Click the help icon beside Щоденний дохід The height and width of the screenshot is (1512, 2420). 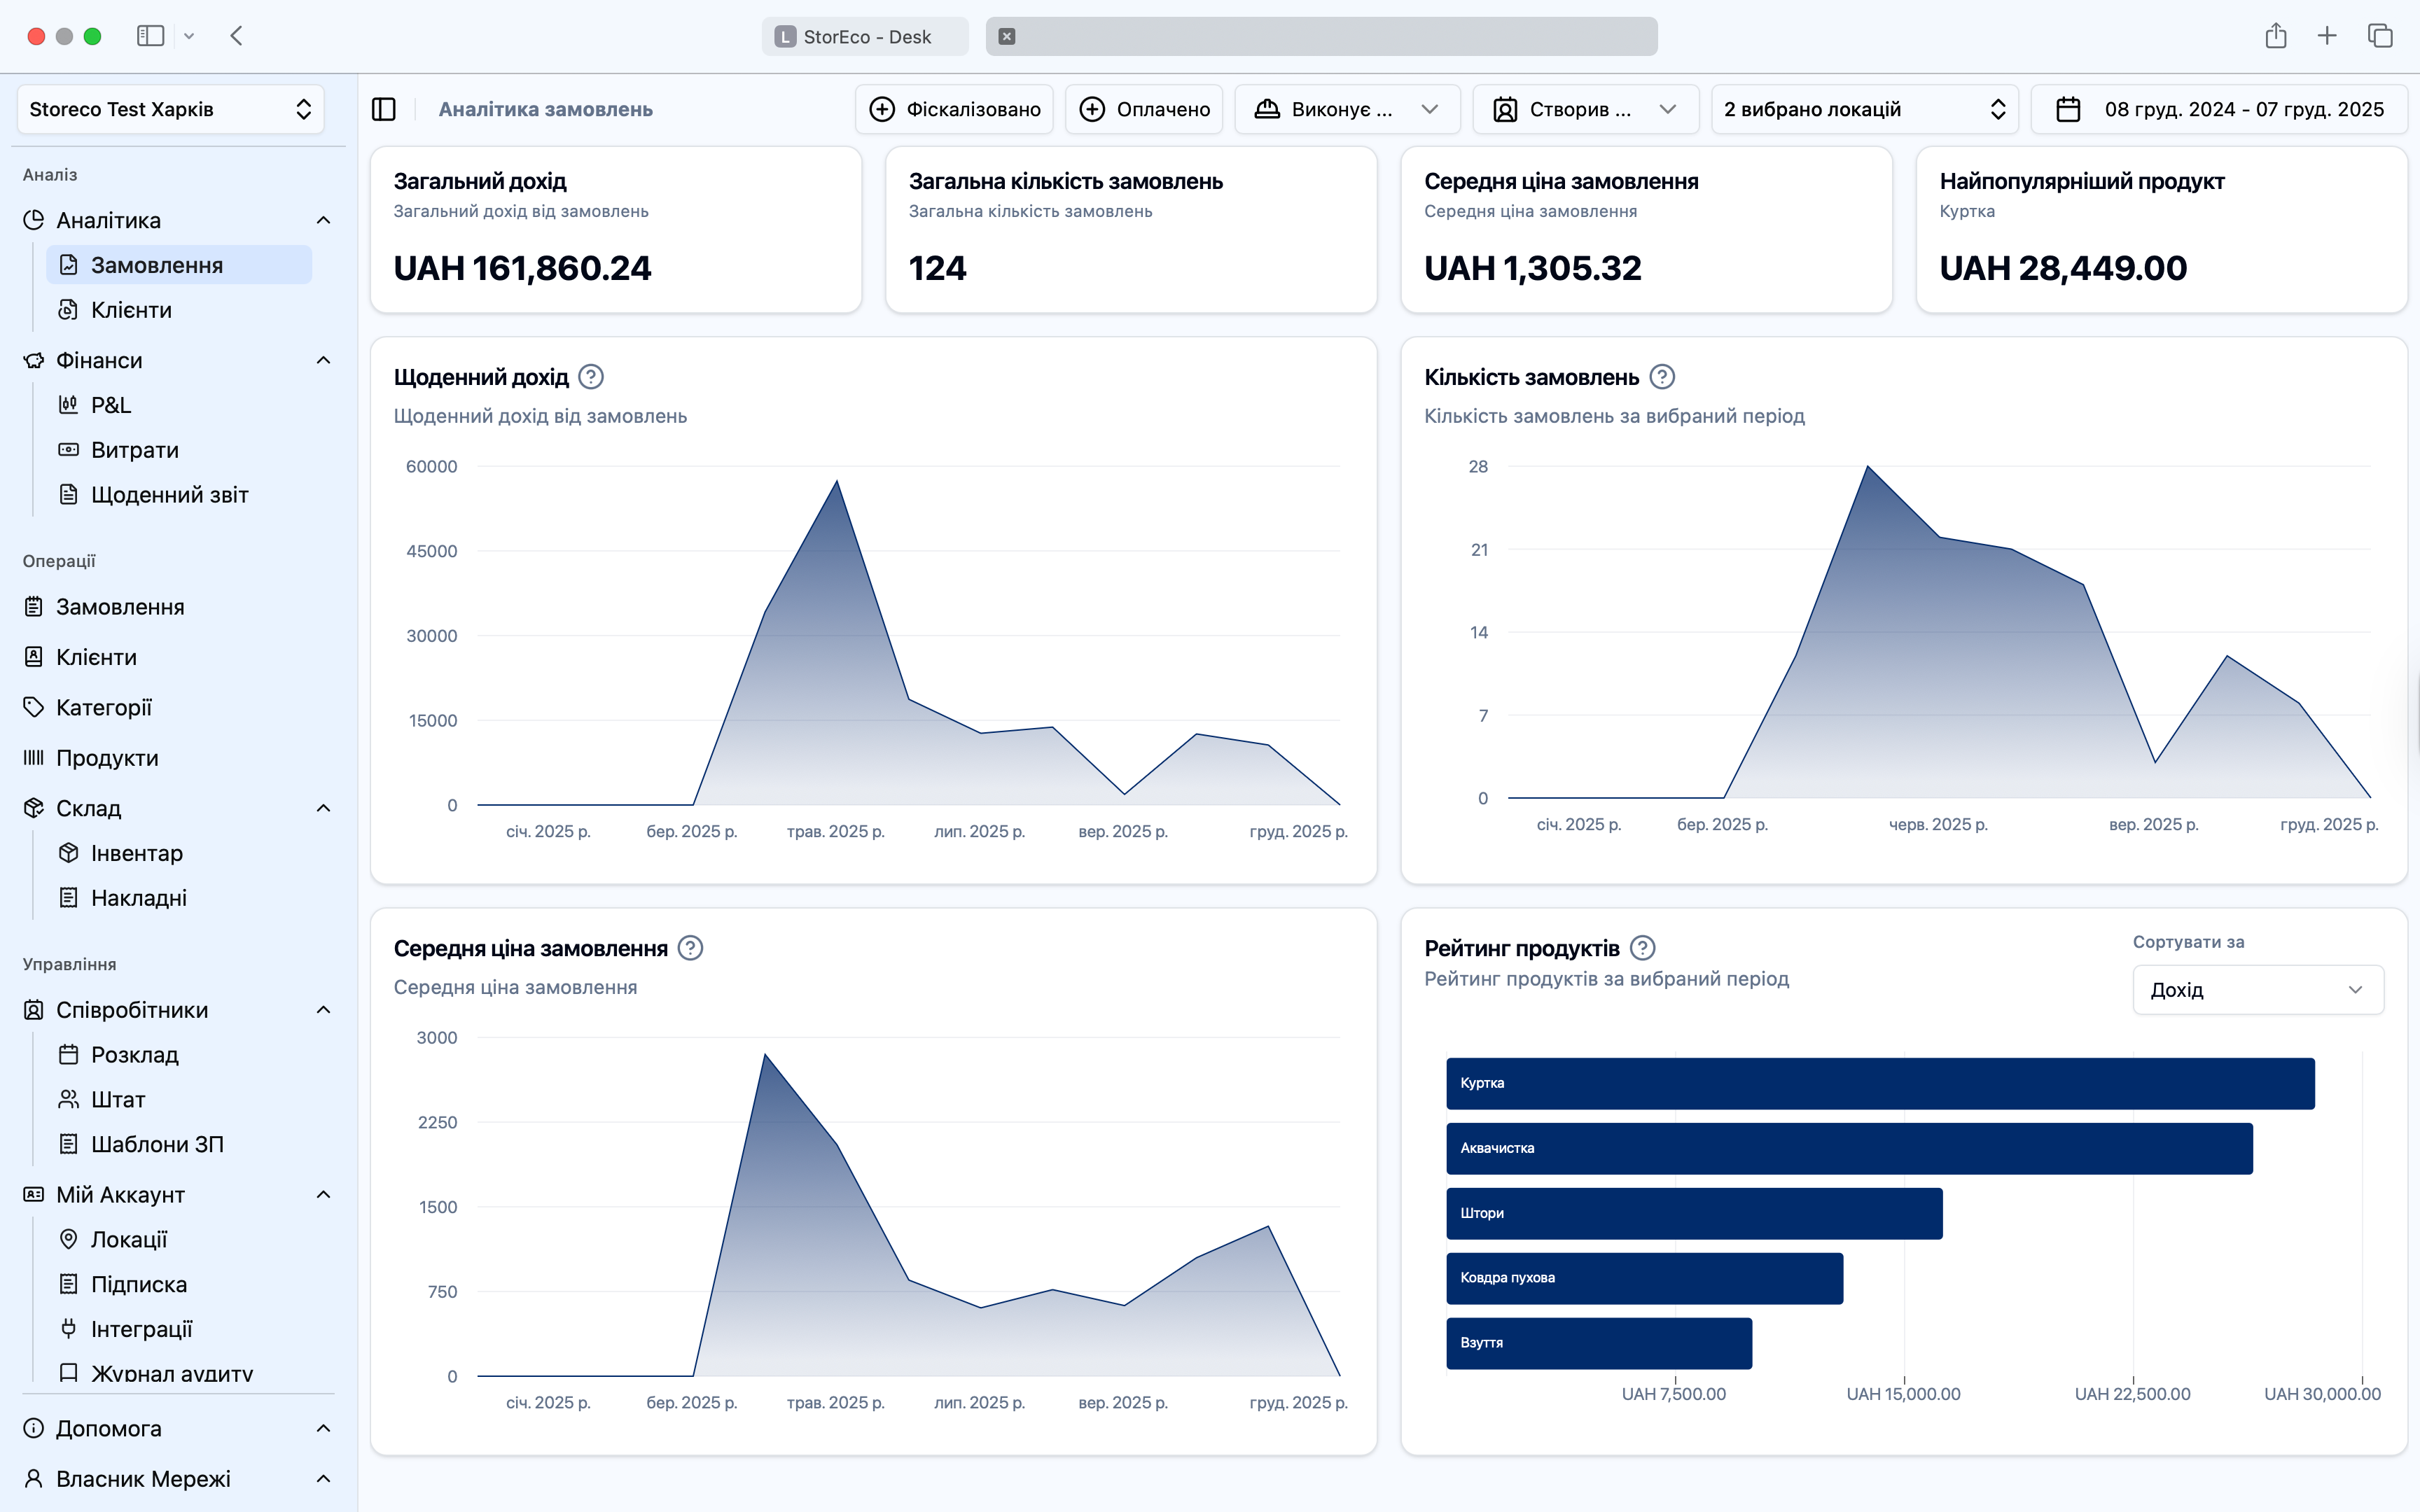[591, 377]
